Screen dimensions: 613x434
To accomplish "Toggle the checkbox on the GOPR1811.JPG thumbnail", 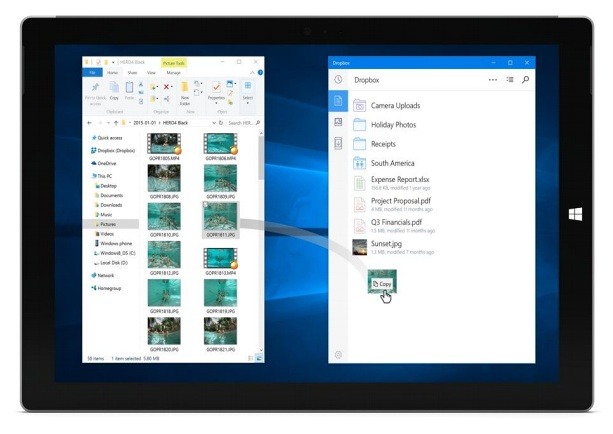I will click(205, 205).
